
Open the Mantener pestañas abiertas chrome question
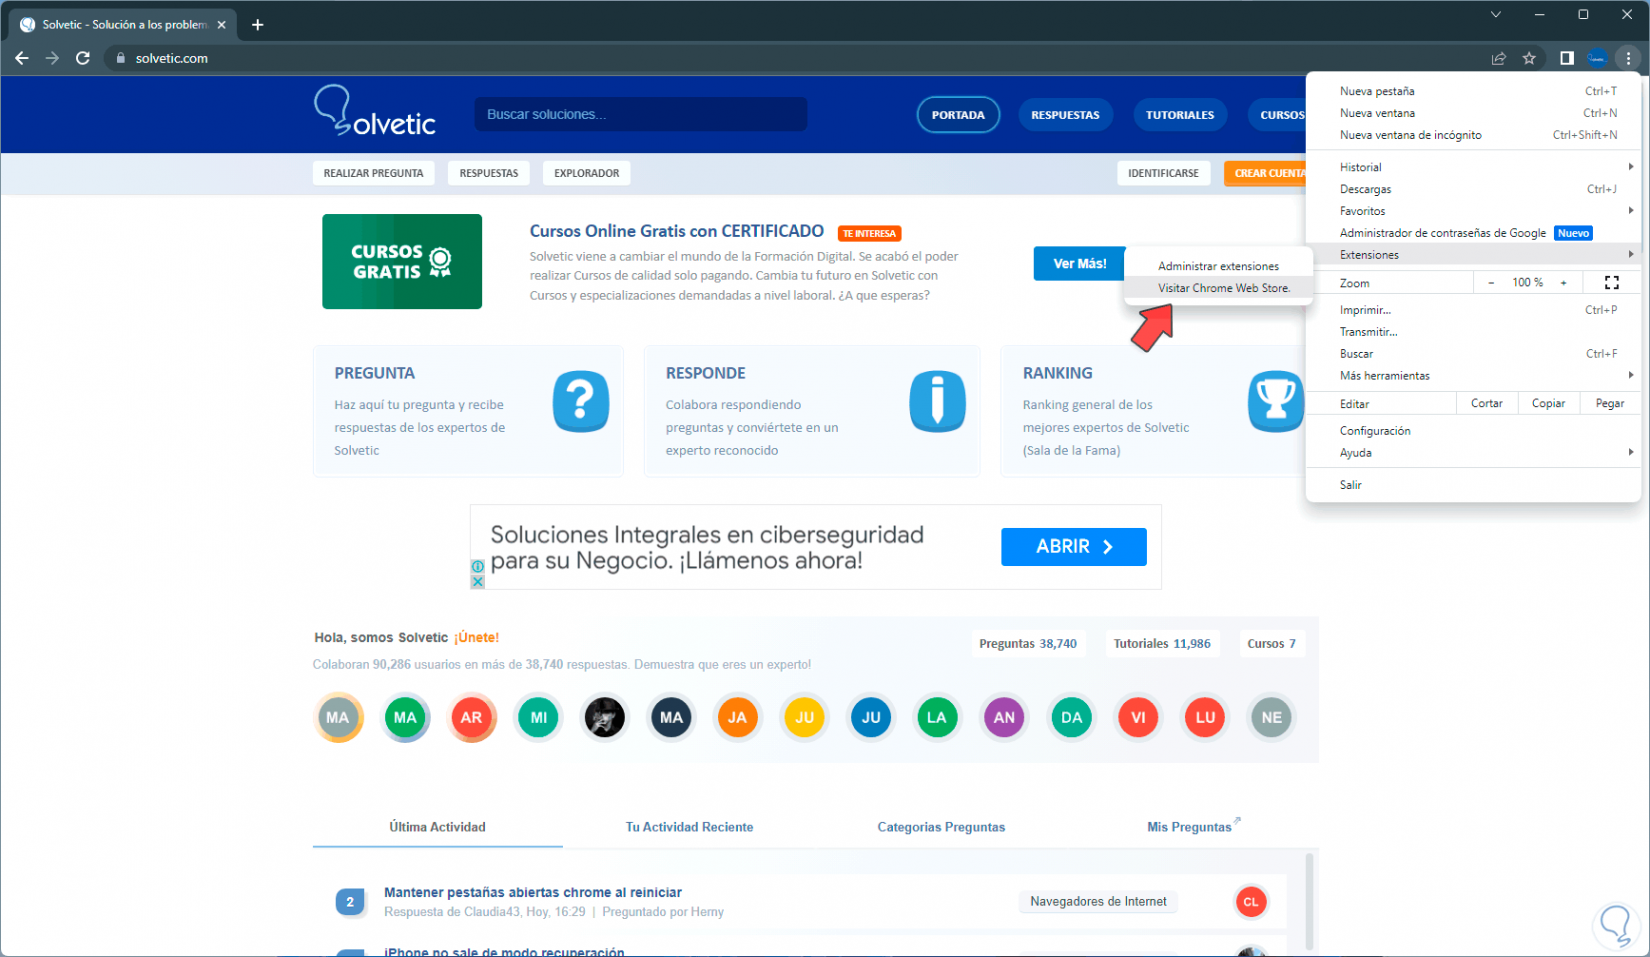(533, 892)
